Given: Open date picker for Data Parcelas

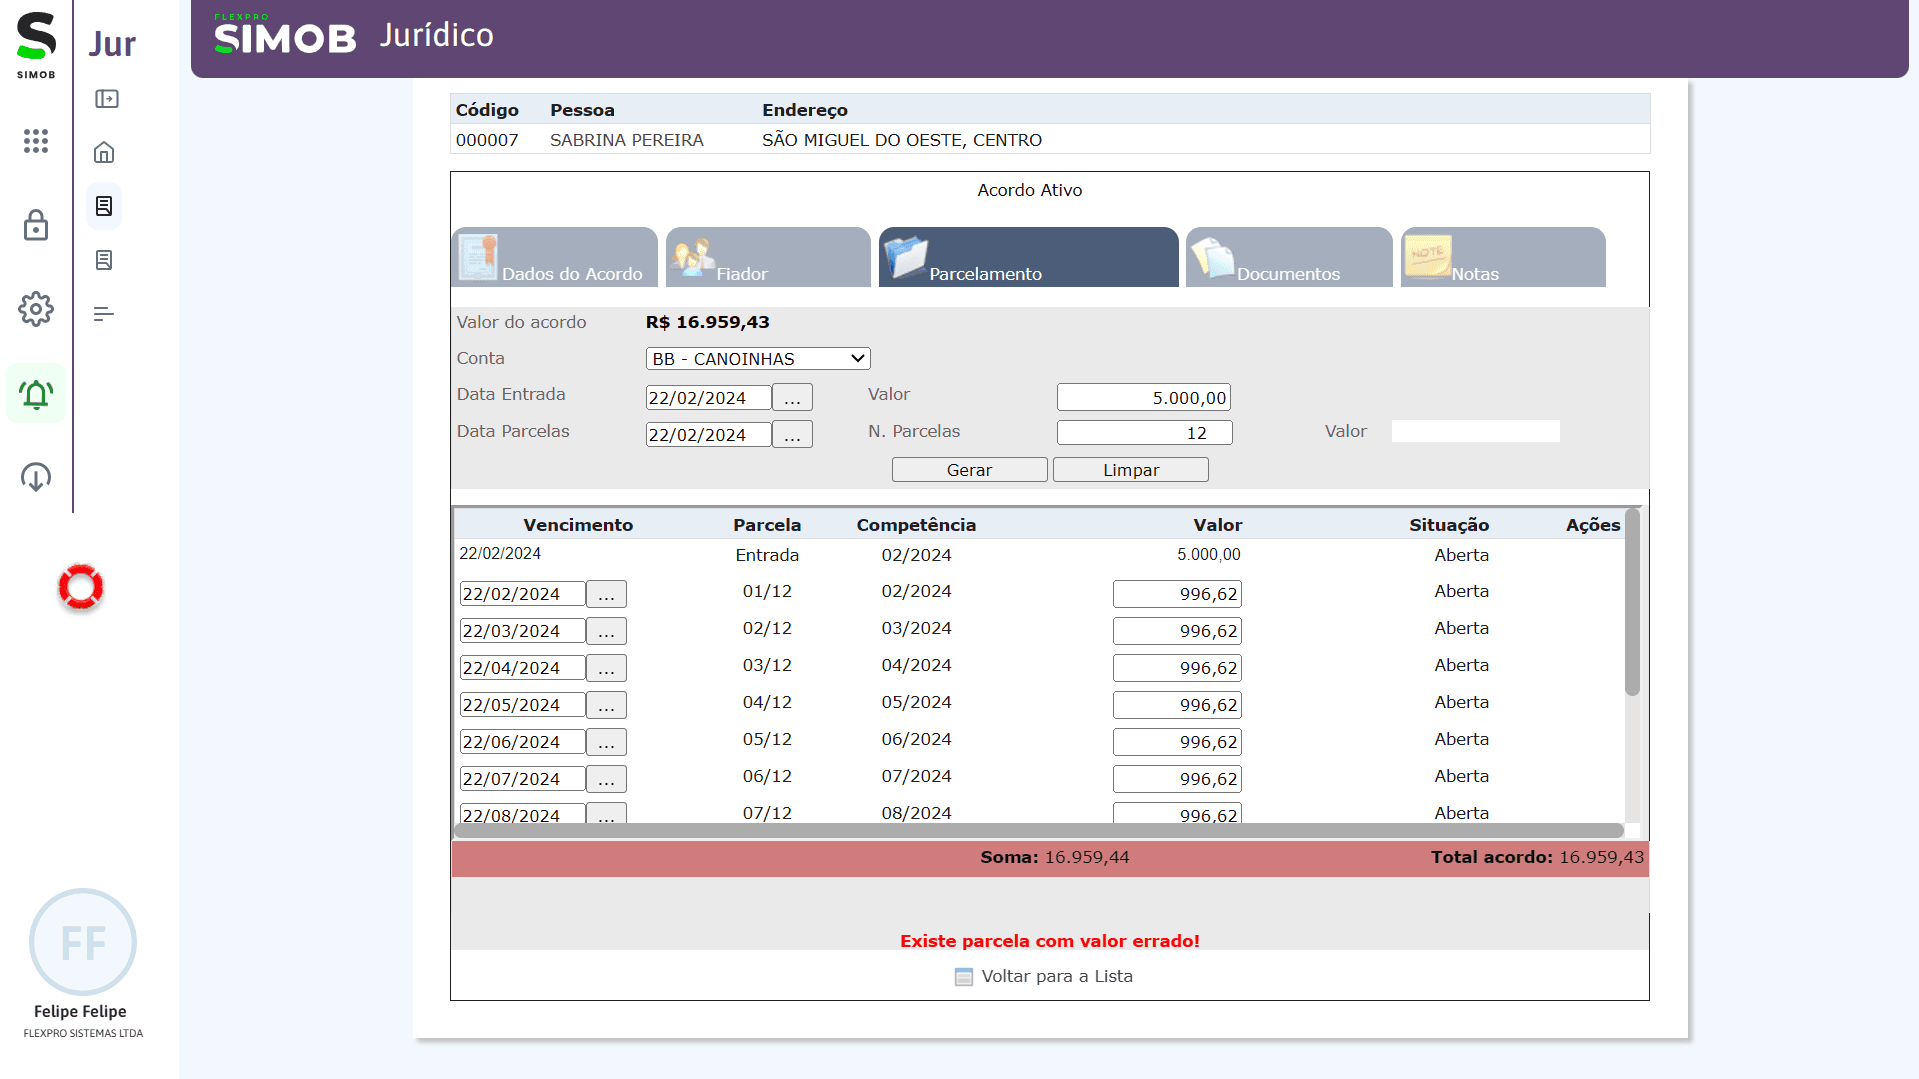Looking at the screenshot, I should 792,435.
